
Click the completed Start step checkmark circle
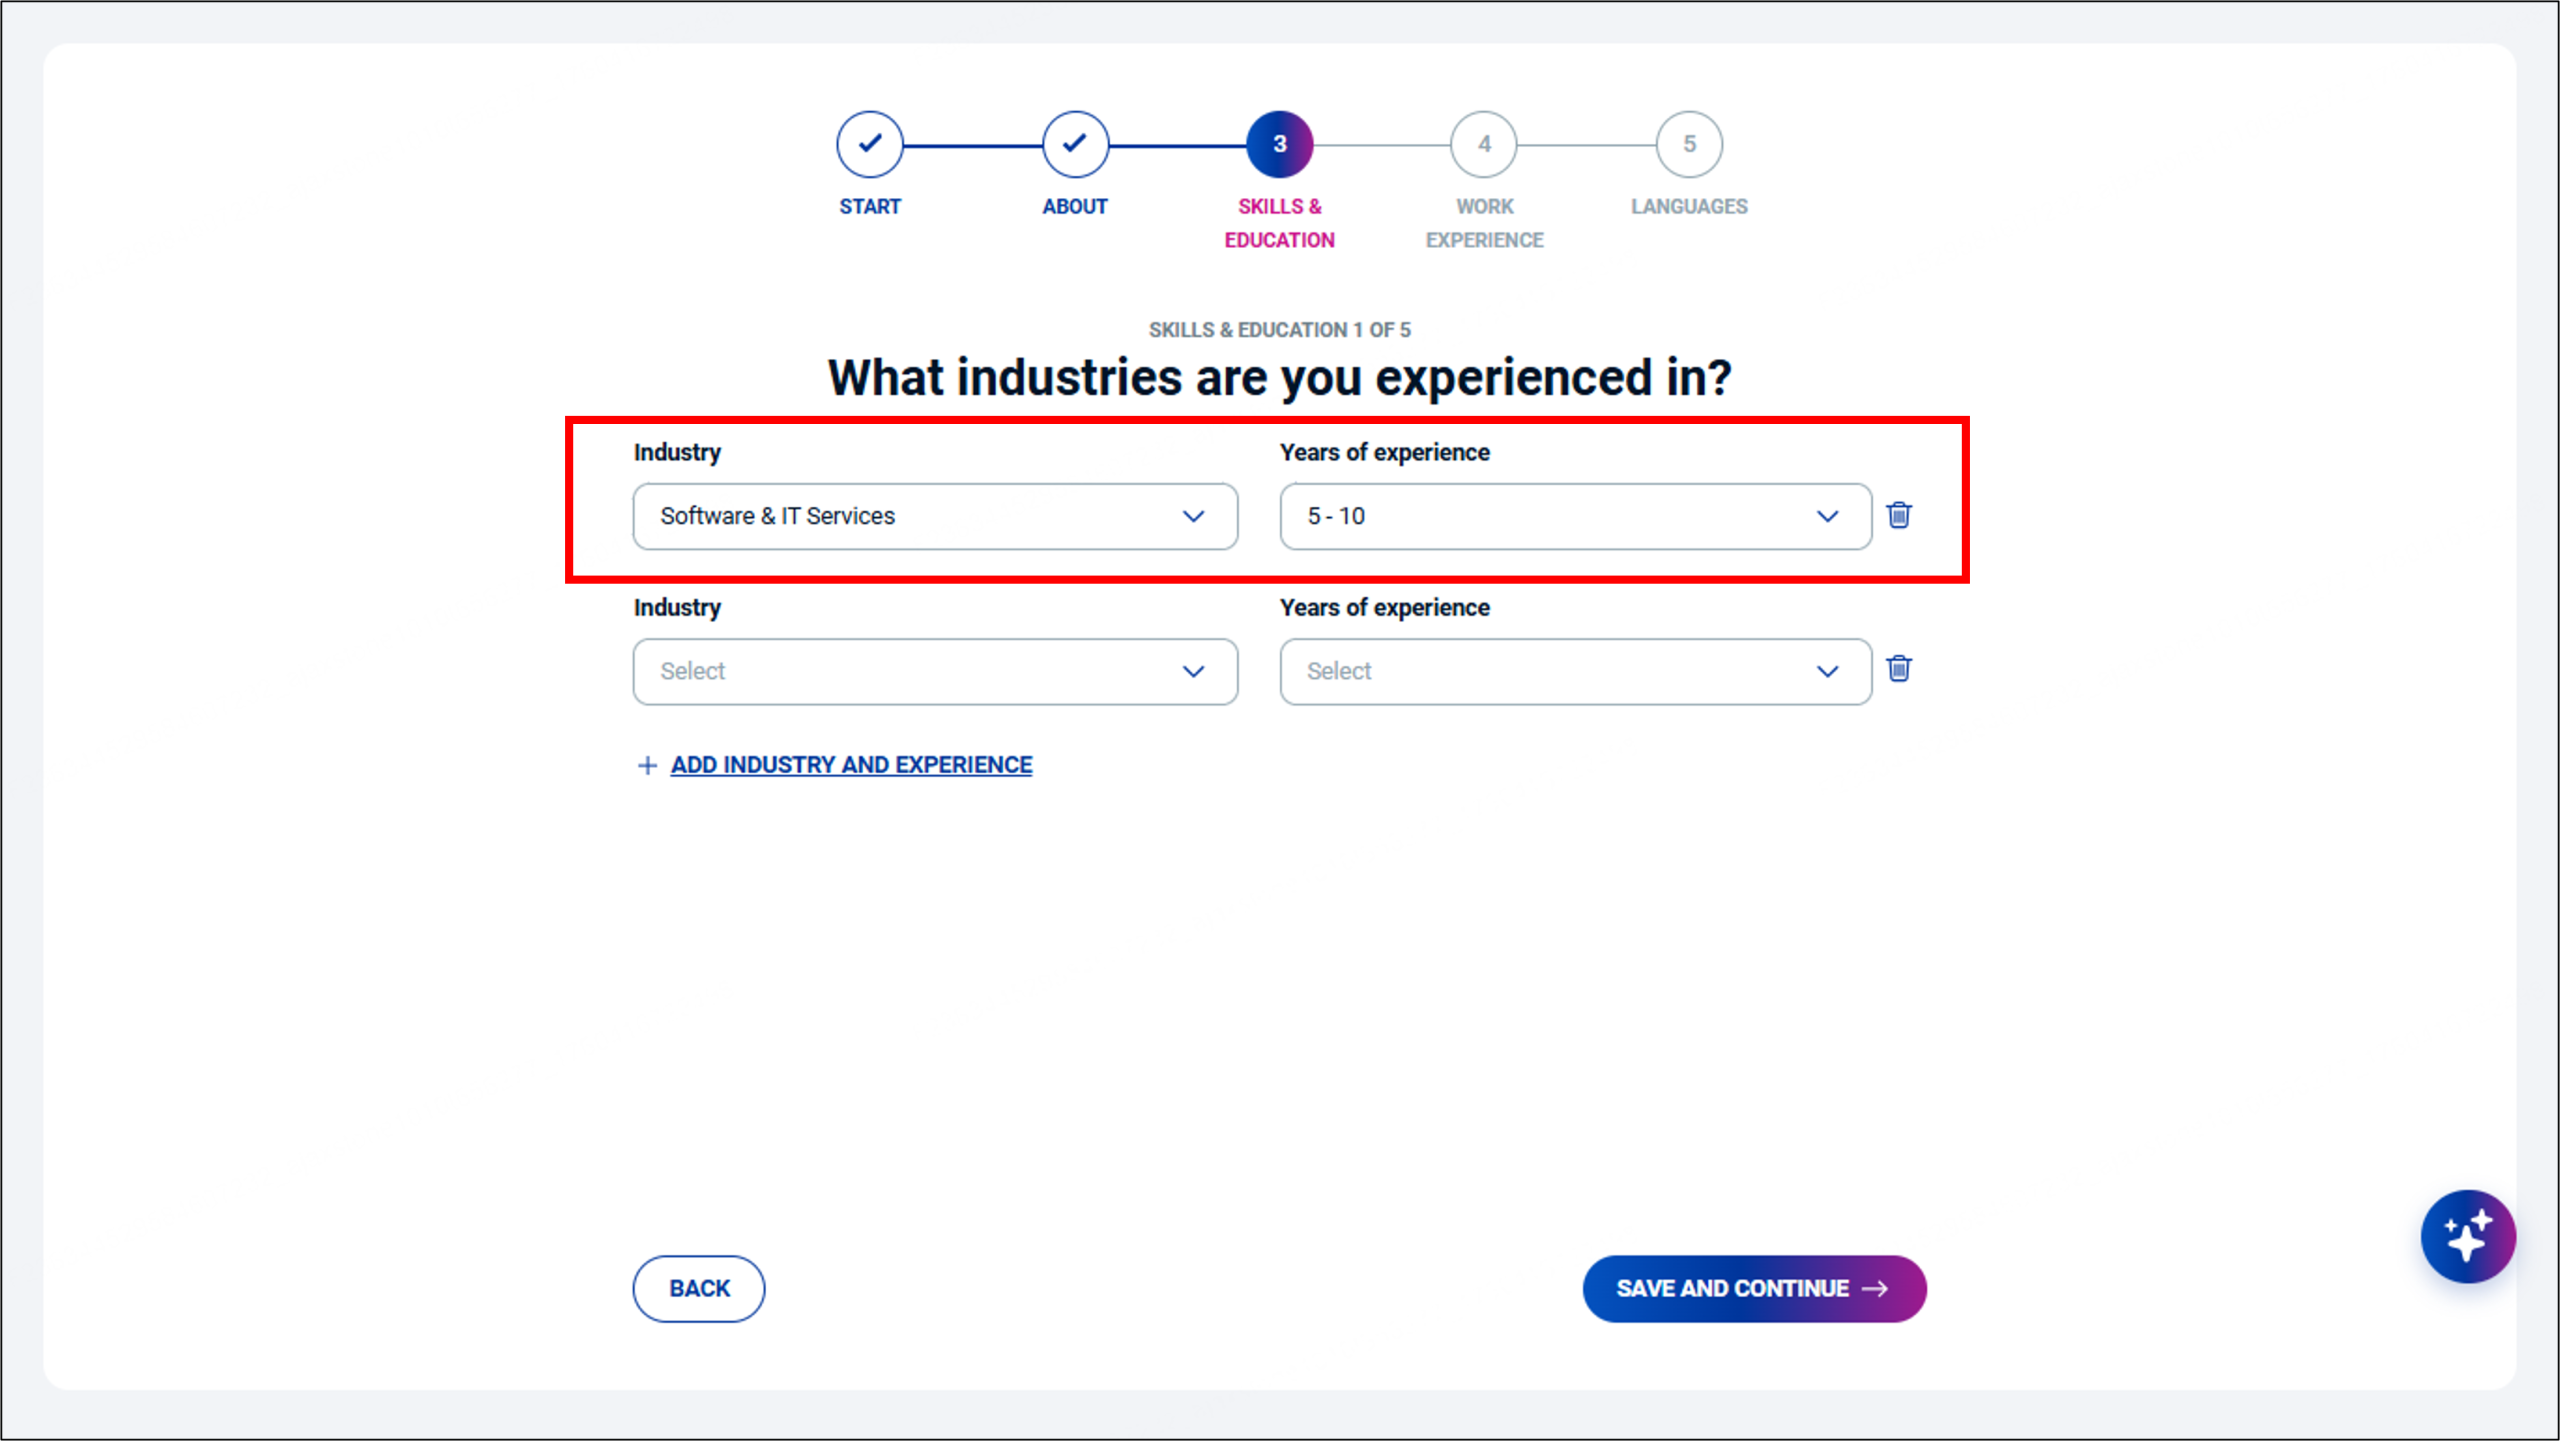(870, 144)
